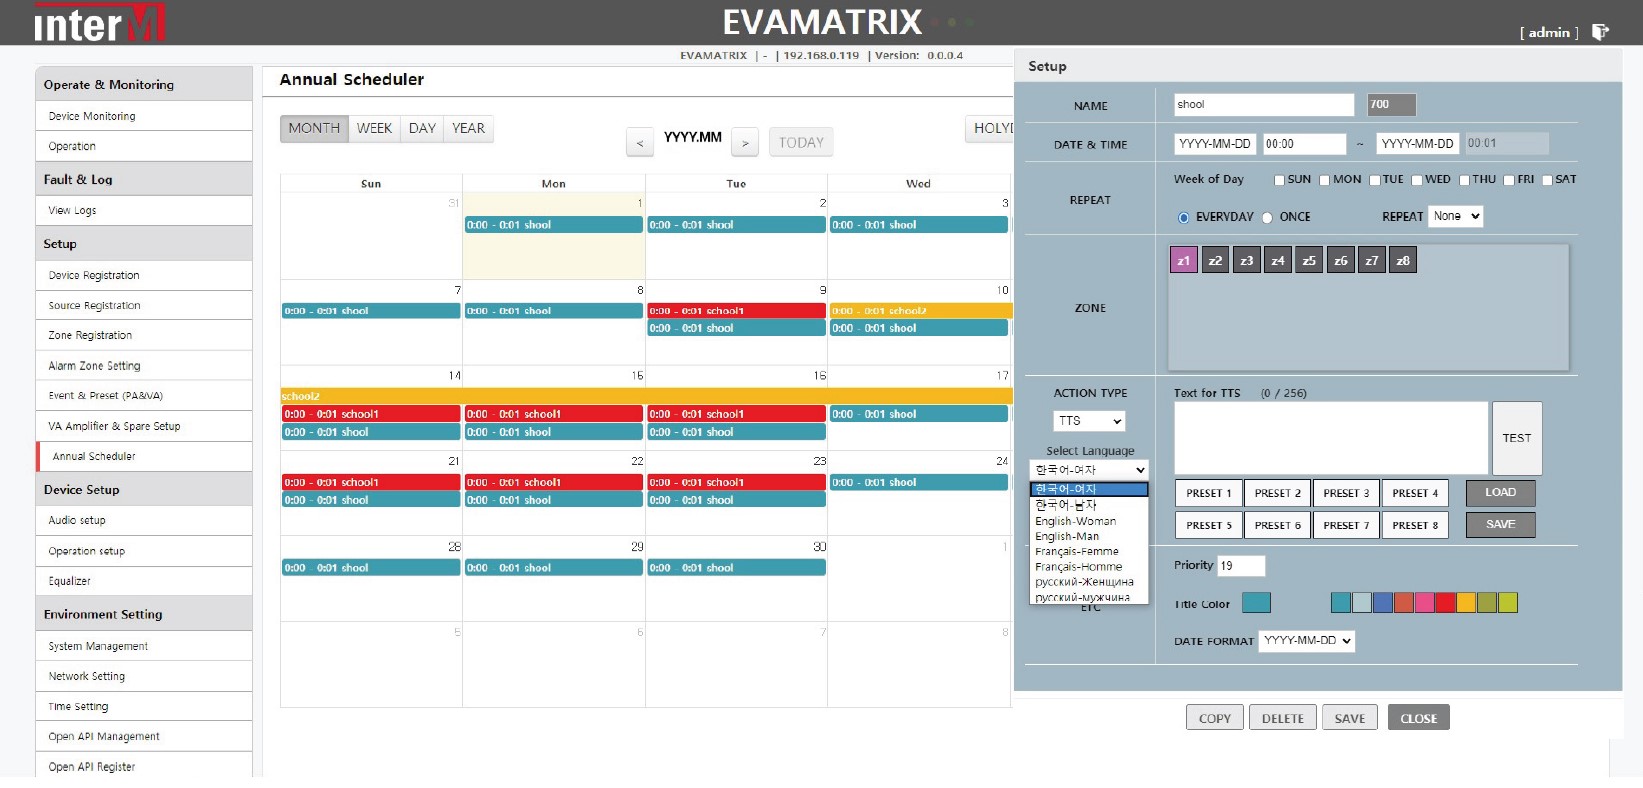Tick the TUE weekday checkbox

(1374, 180)
